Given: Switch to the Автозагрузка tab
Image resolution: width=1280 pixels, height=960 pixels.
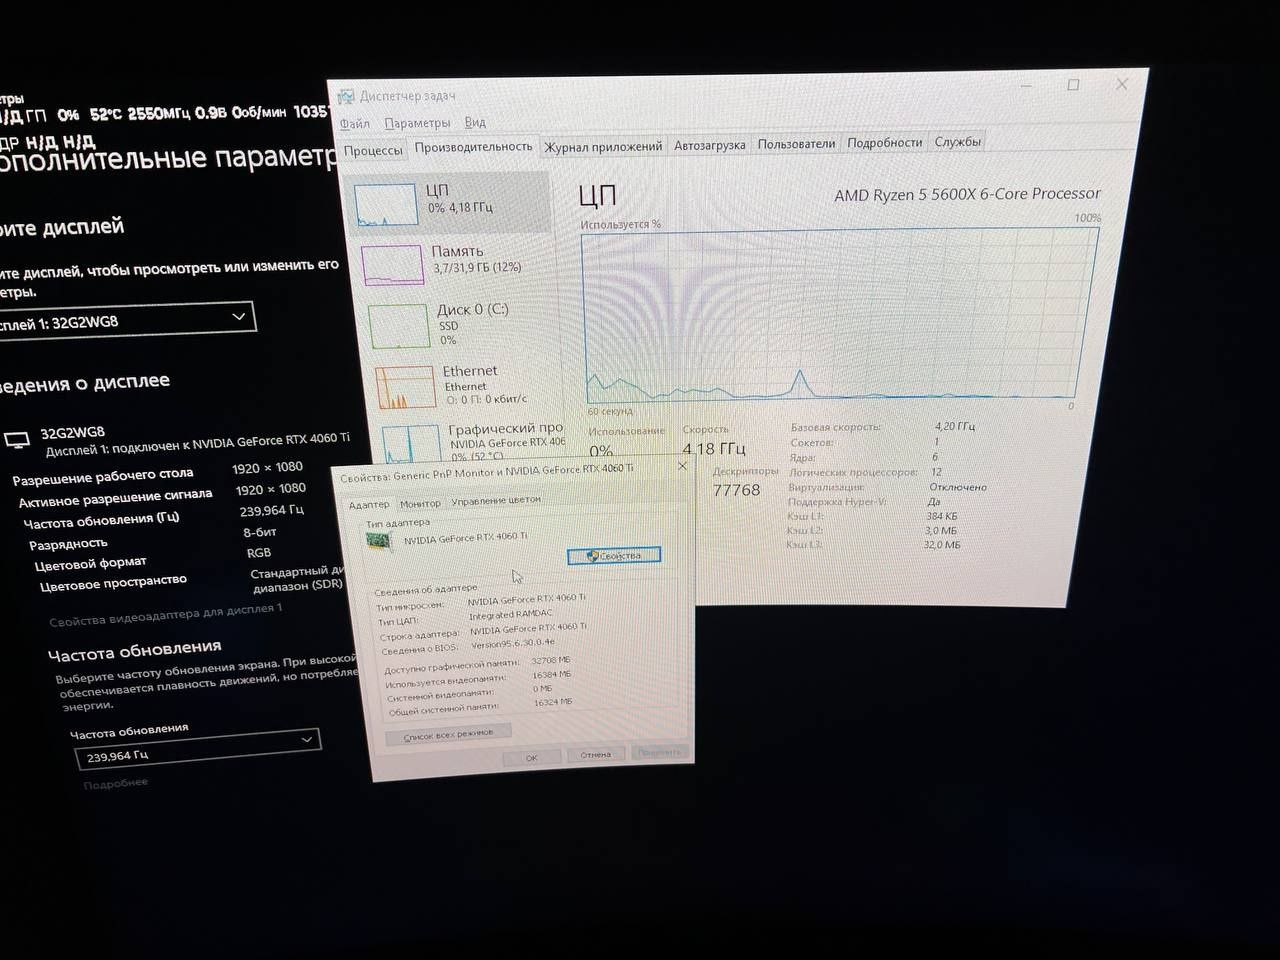Looking at the screenshot, I should pyautogui.click(x=710, y=145).
